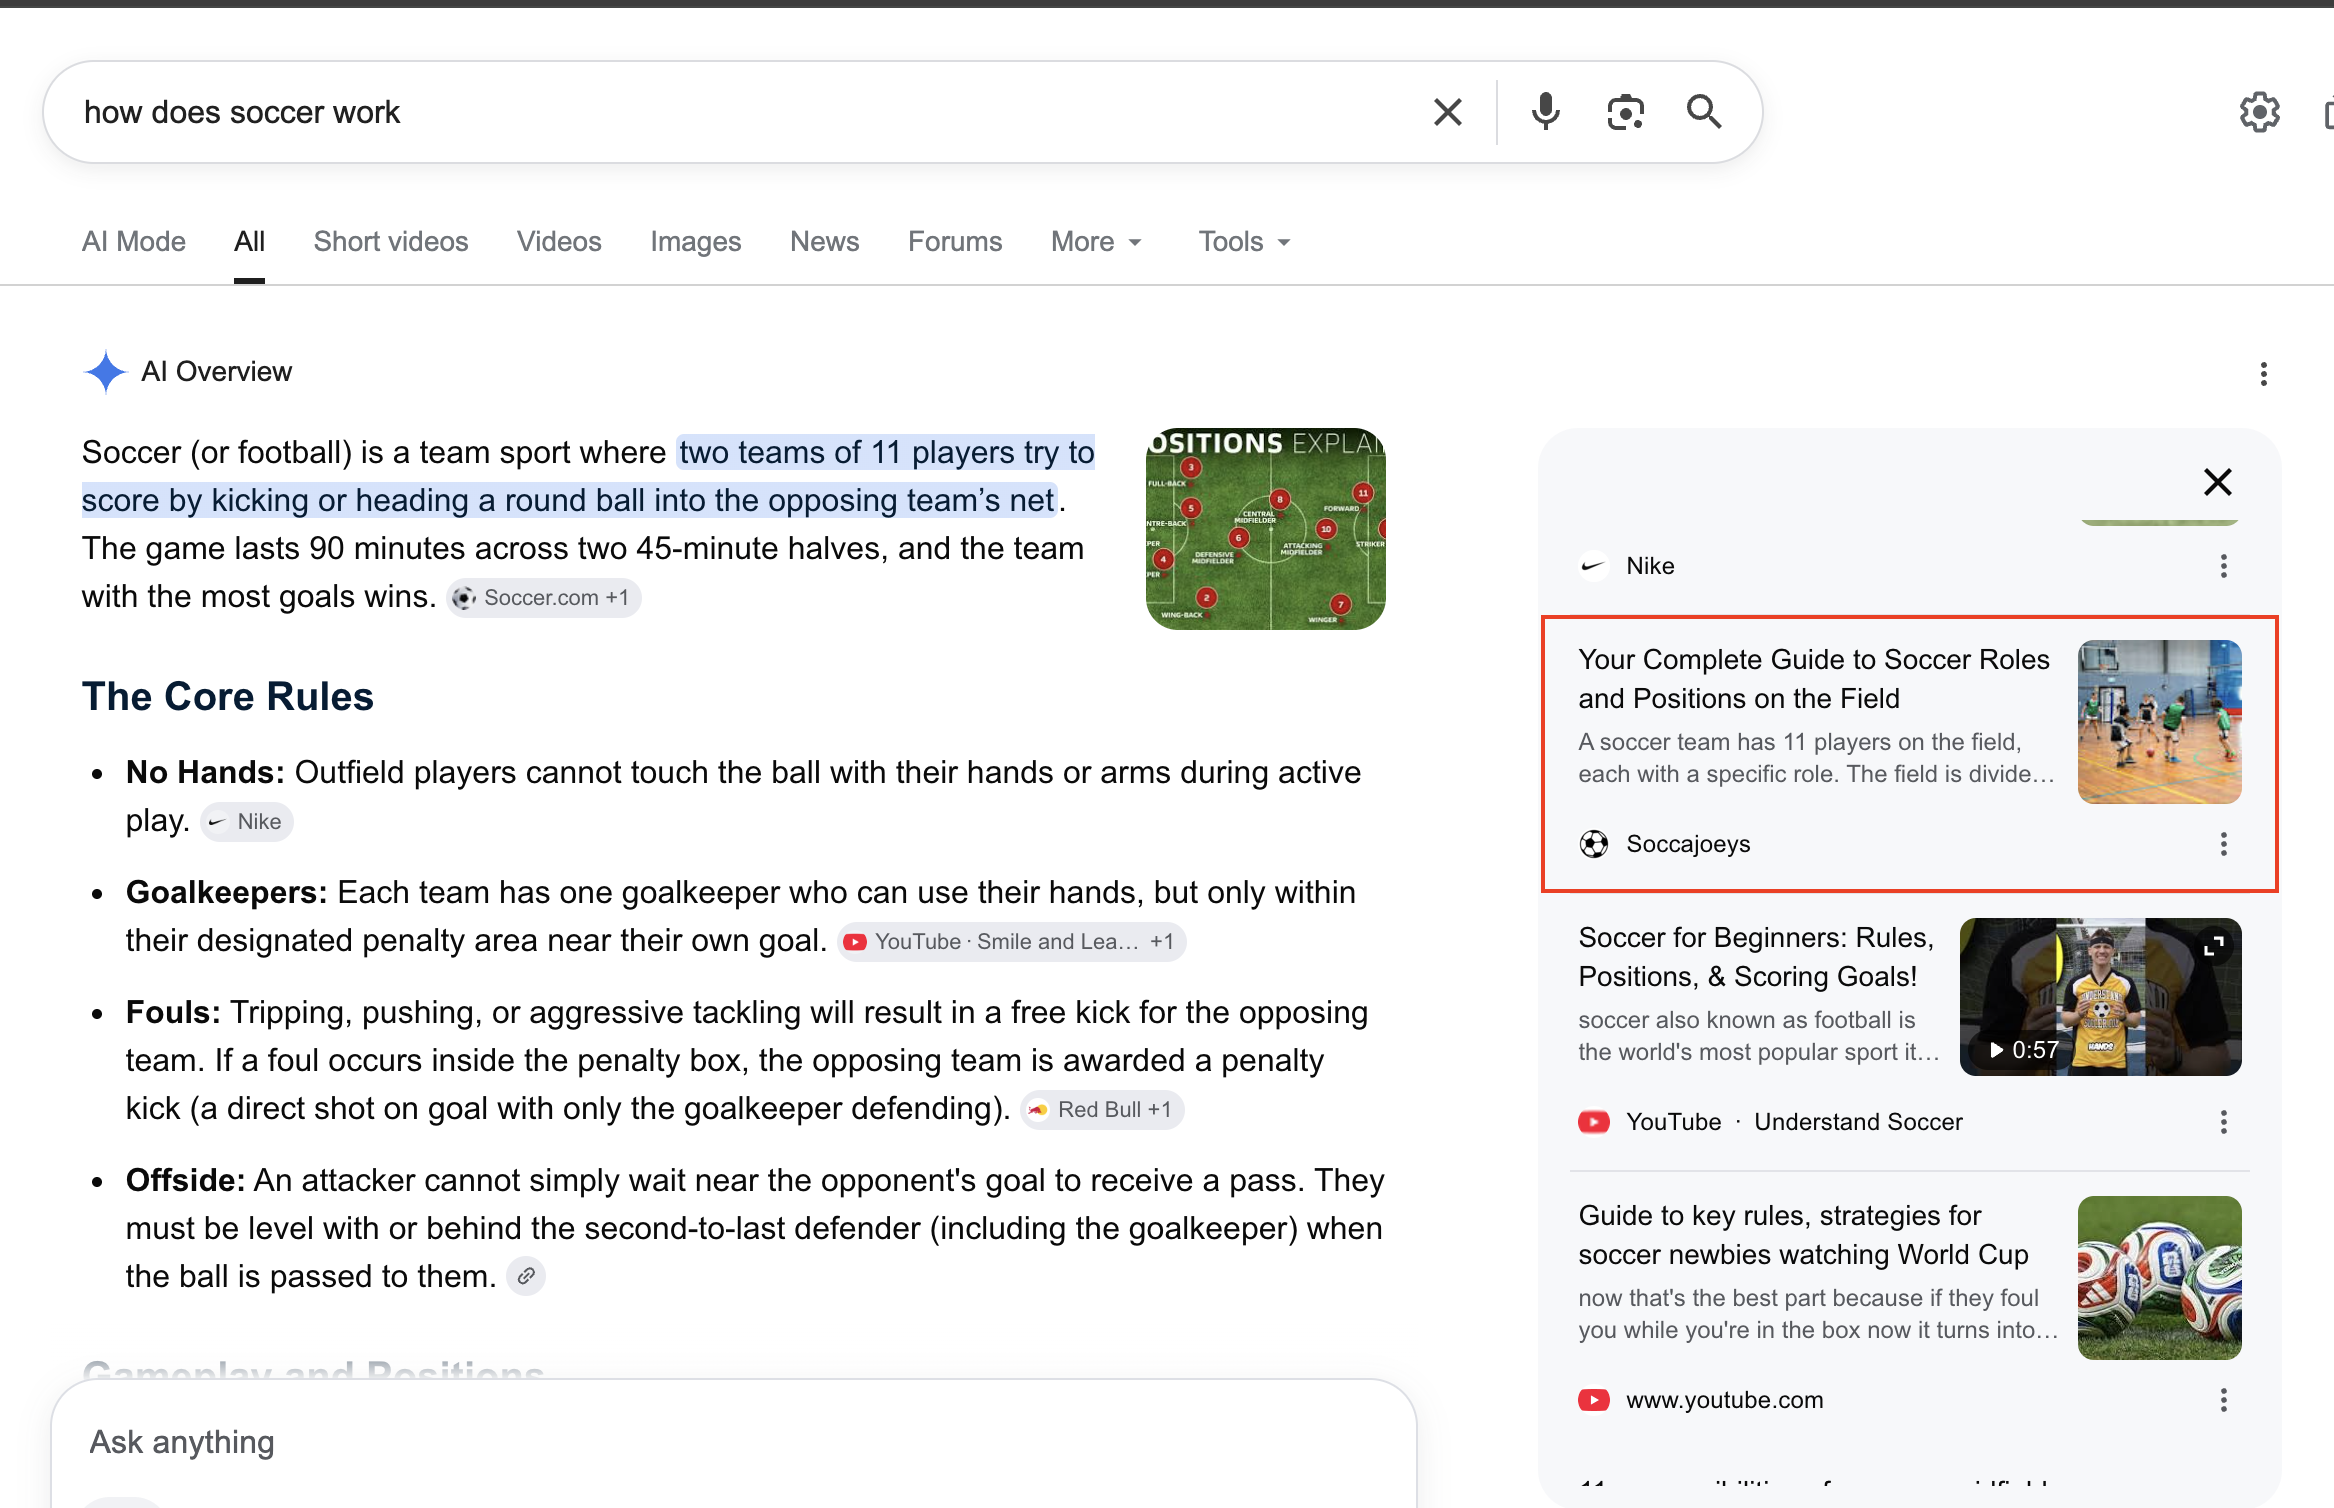This screenshot has width=2334, height=1508.
Task: Open the AI Overview three-dot options menu
Action: (2263, 374)
